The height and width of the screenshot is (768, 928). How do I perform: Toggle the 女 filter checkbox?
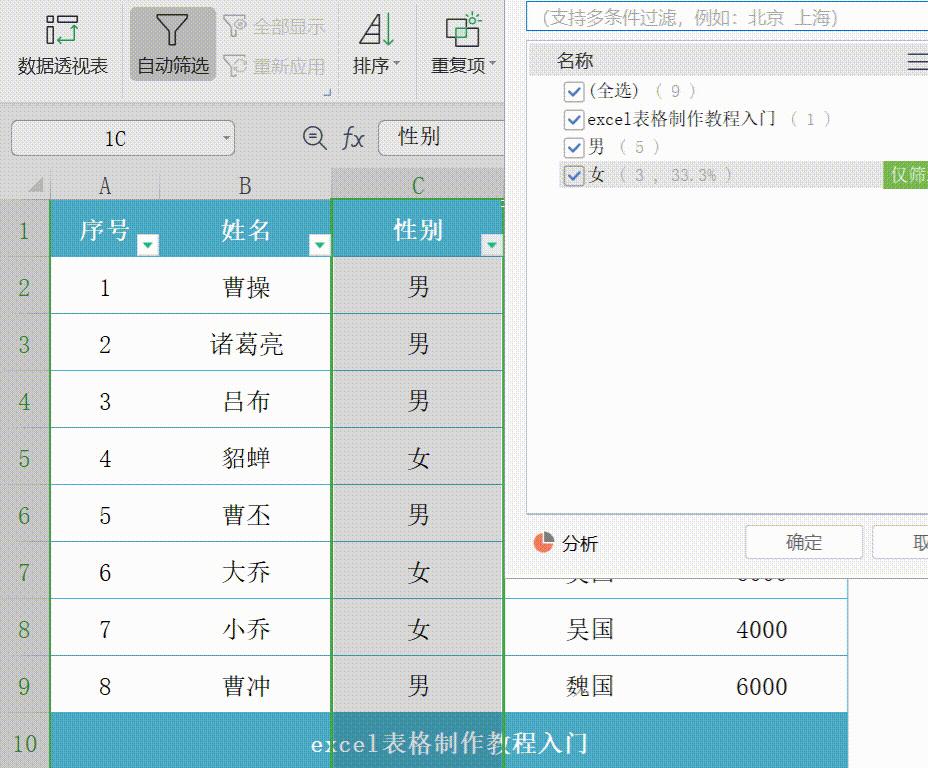coord(573,174)
